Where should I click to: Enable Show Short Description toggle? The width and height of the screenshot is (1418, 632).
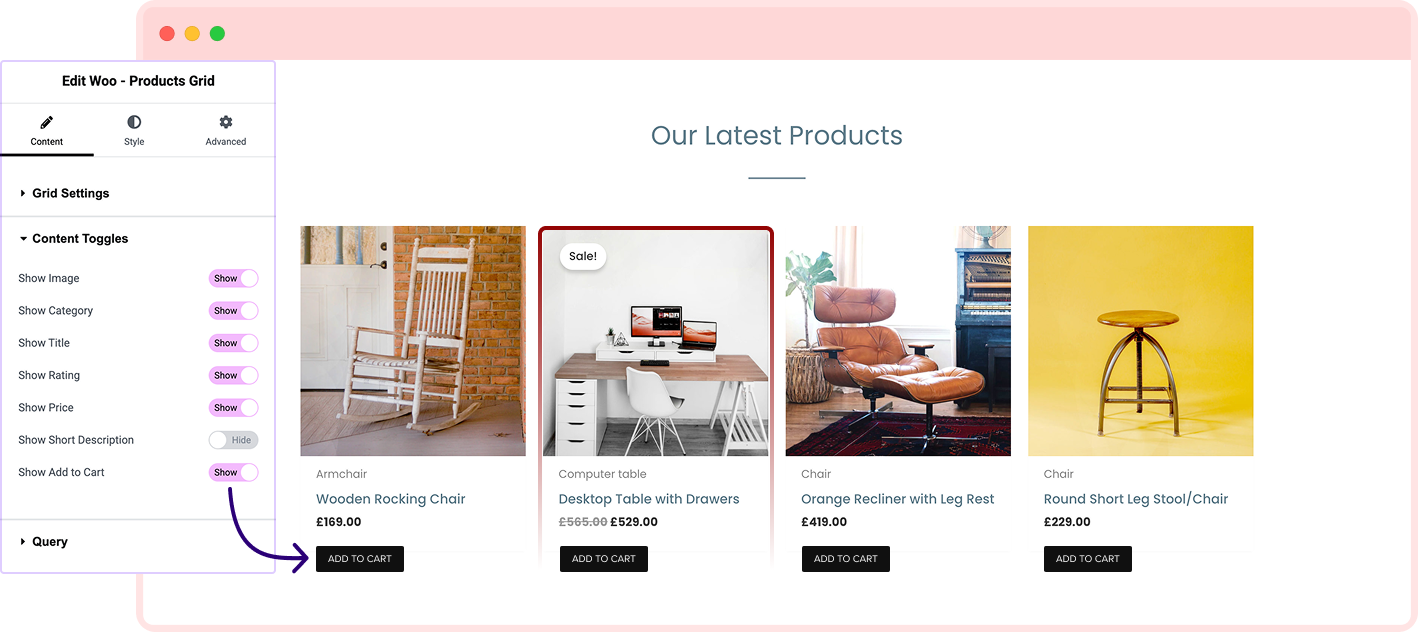(233, 440)
